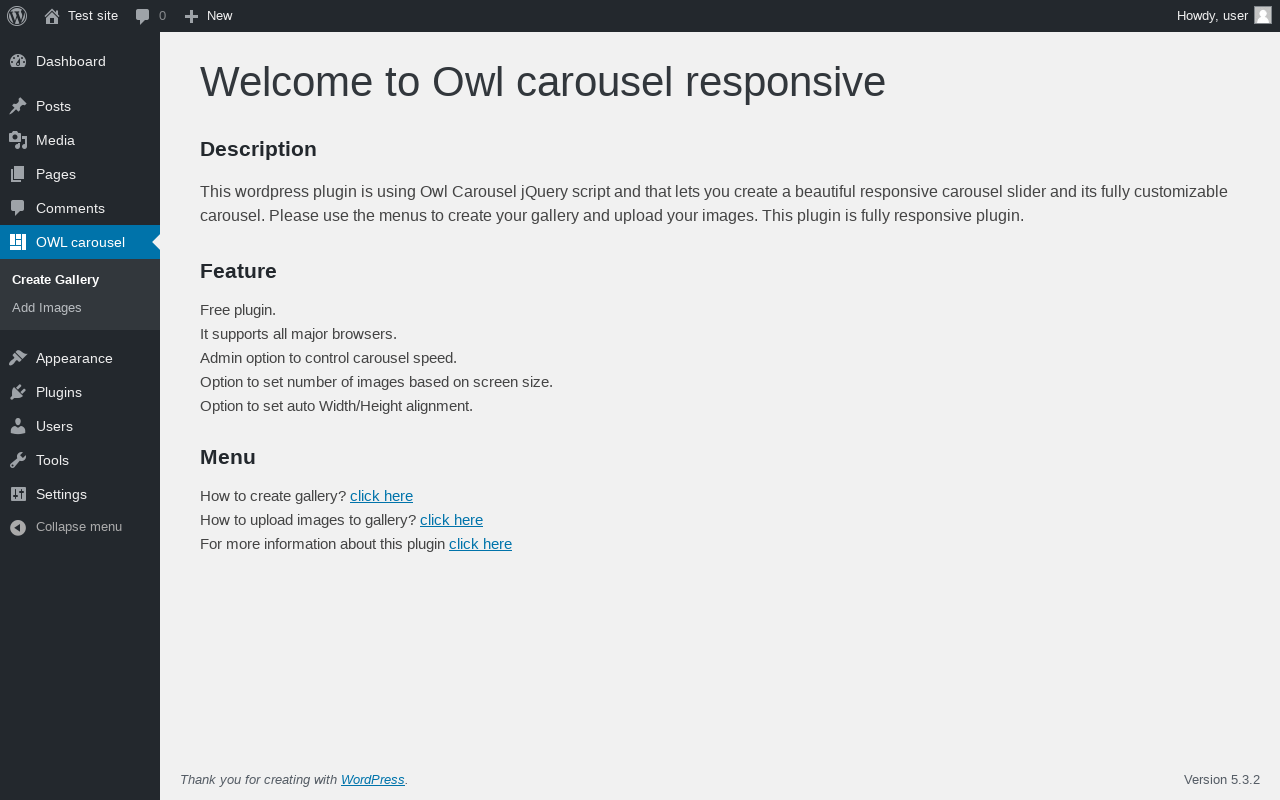Click the Comments speech bubble icon in sidebar
This screenshot has height=800, width=1280.
18,208
